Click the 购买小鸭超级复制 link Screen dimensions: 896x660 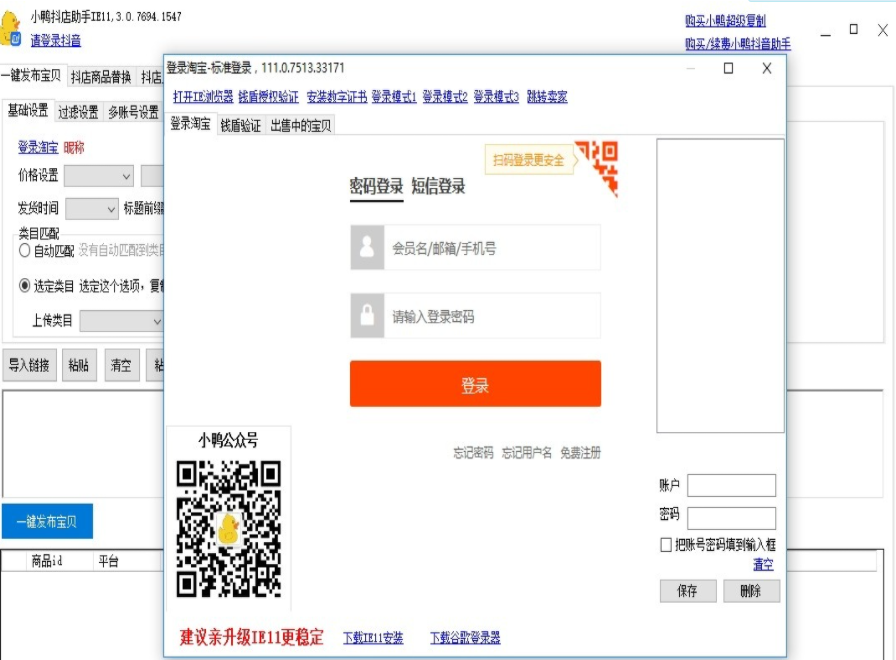[x=726, y=21]
